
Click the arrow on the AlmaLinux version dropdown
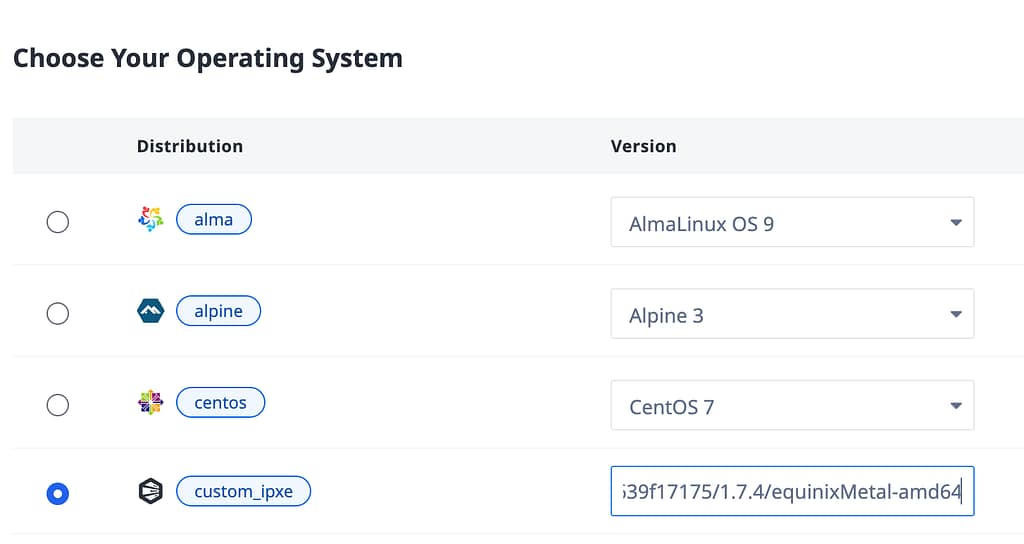click(x=955, y=223)
